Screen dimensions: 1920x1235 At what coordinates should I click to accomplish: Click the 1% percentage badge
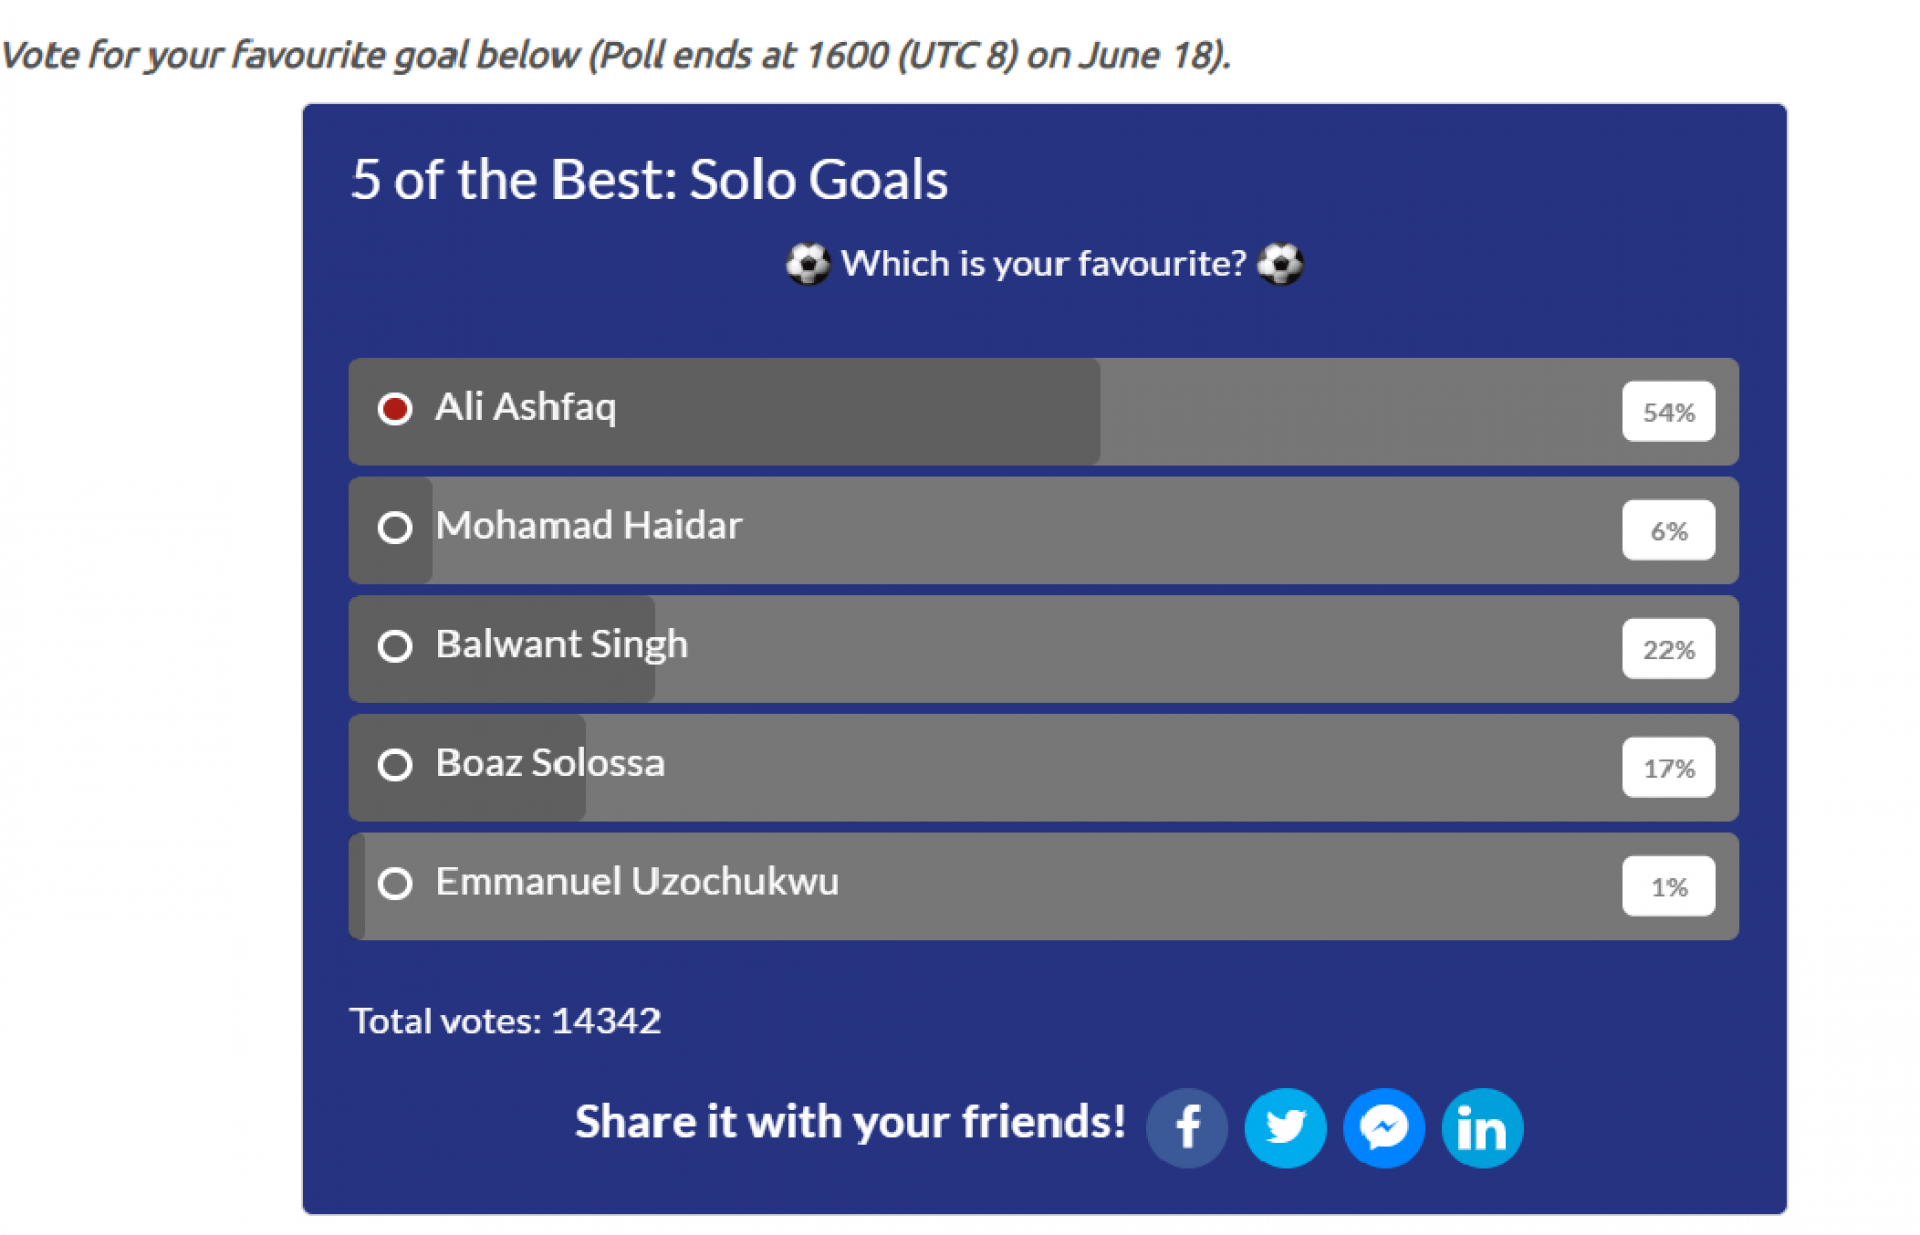[1668, 886]
